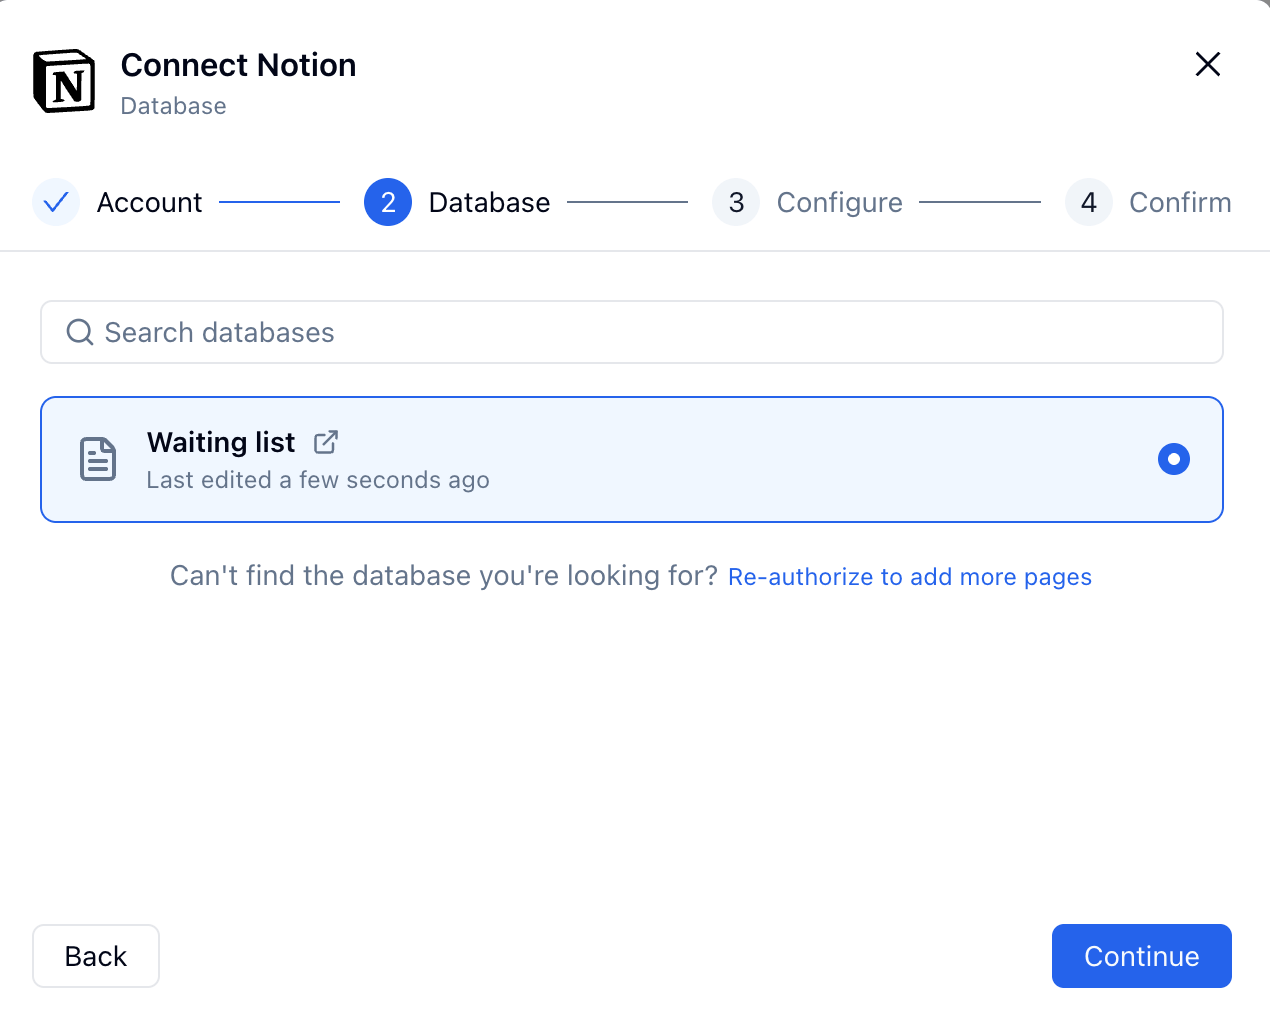
Task: Close the Connect Notion dialog
Action: tap(1208, 64)
